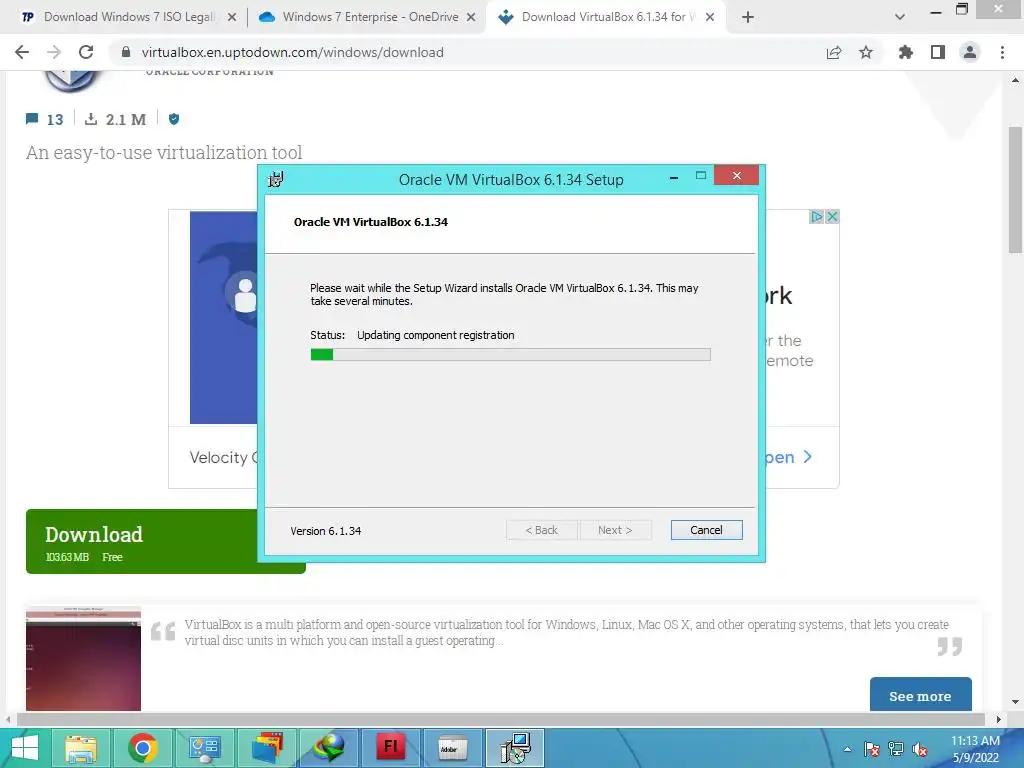The image size is (1024, 768).
Task: Open the tab search chevron
Action: (x=900, y=17)
